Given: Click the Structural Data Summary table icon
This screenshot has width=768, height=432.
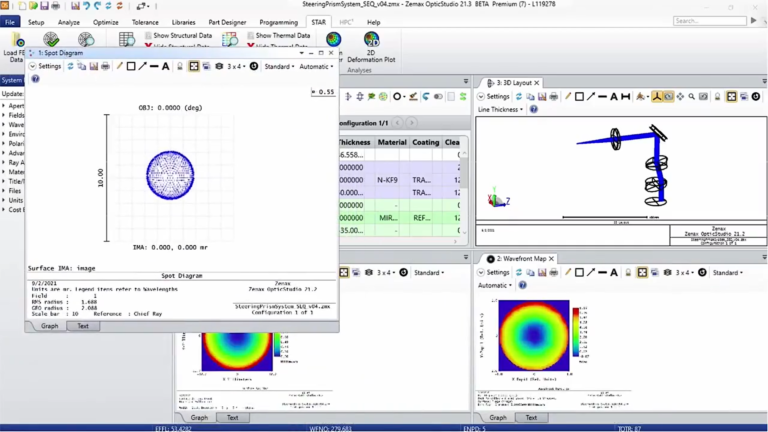Looking at the screenshot, I should [126, 40].
